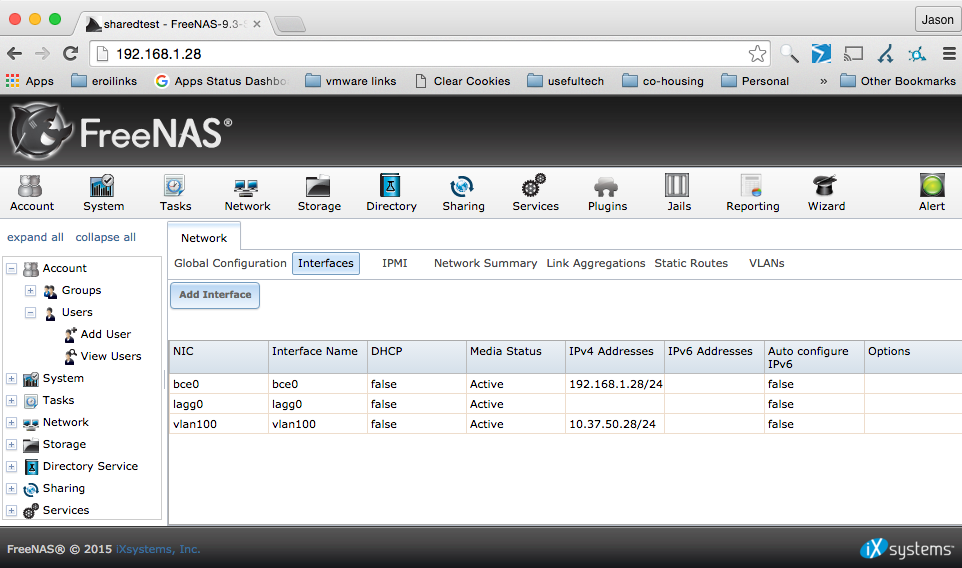Open the Apps grid shortcut in bookmarks bar

tap(29, 81)
